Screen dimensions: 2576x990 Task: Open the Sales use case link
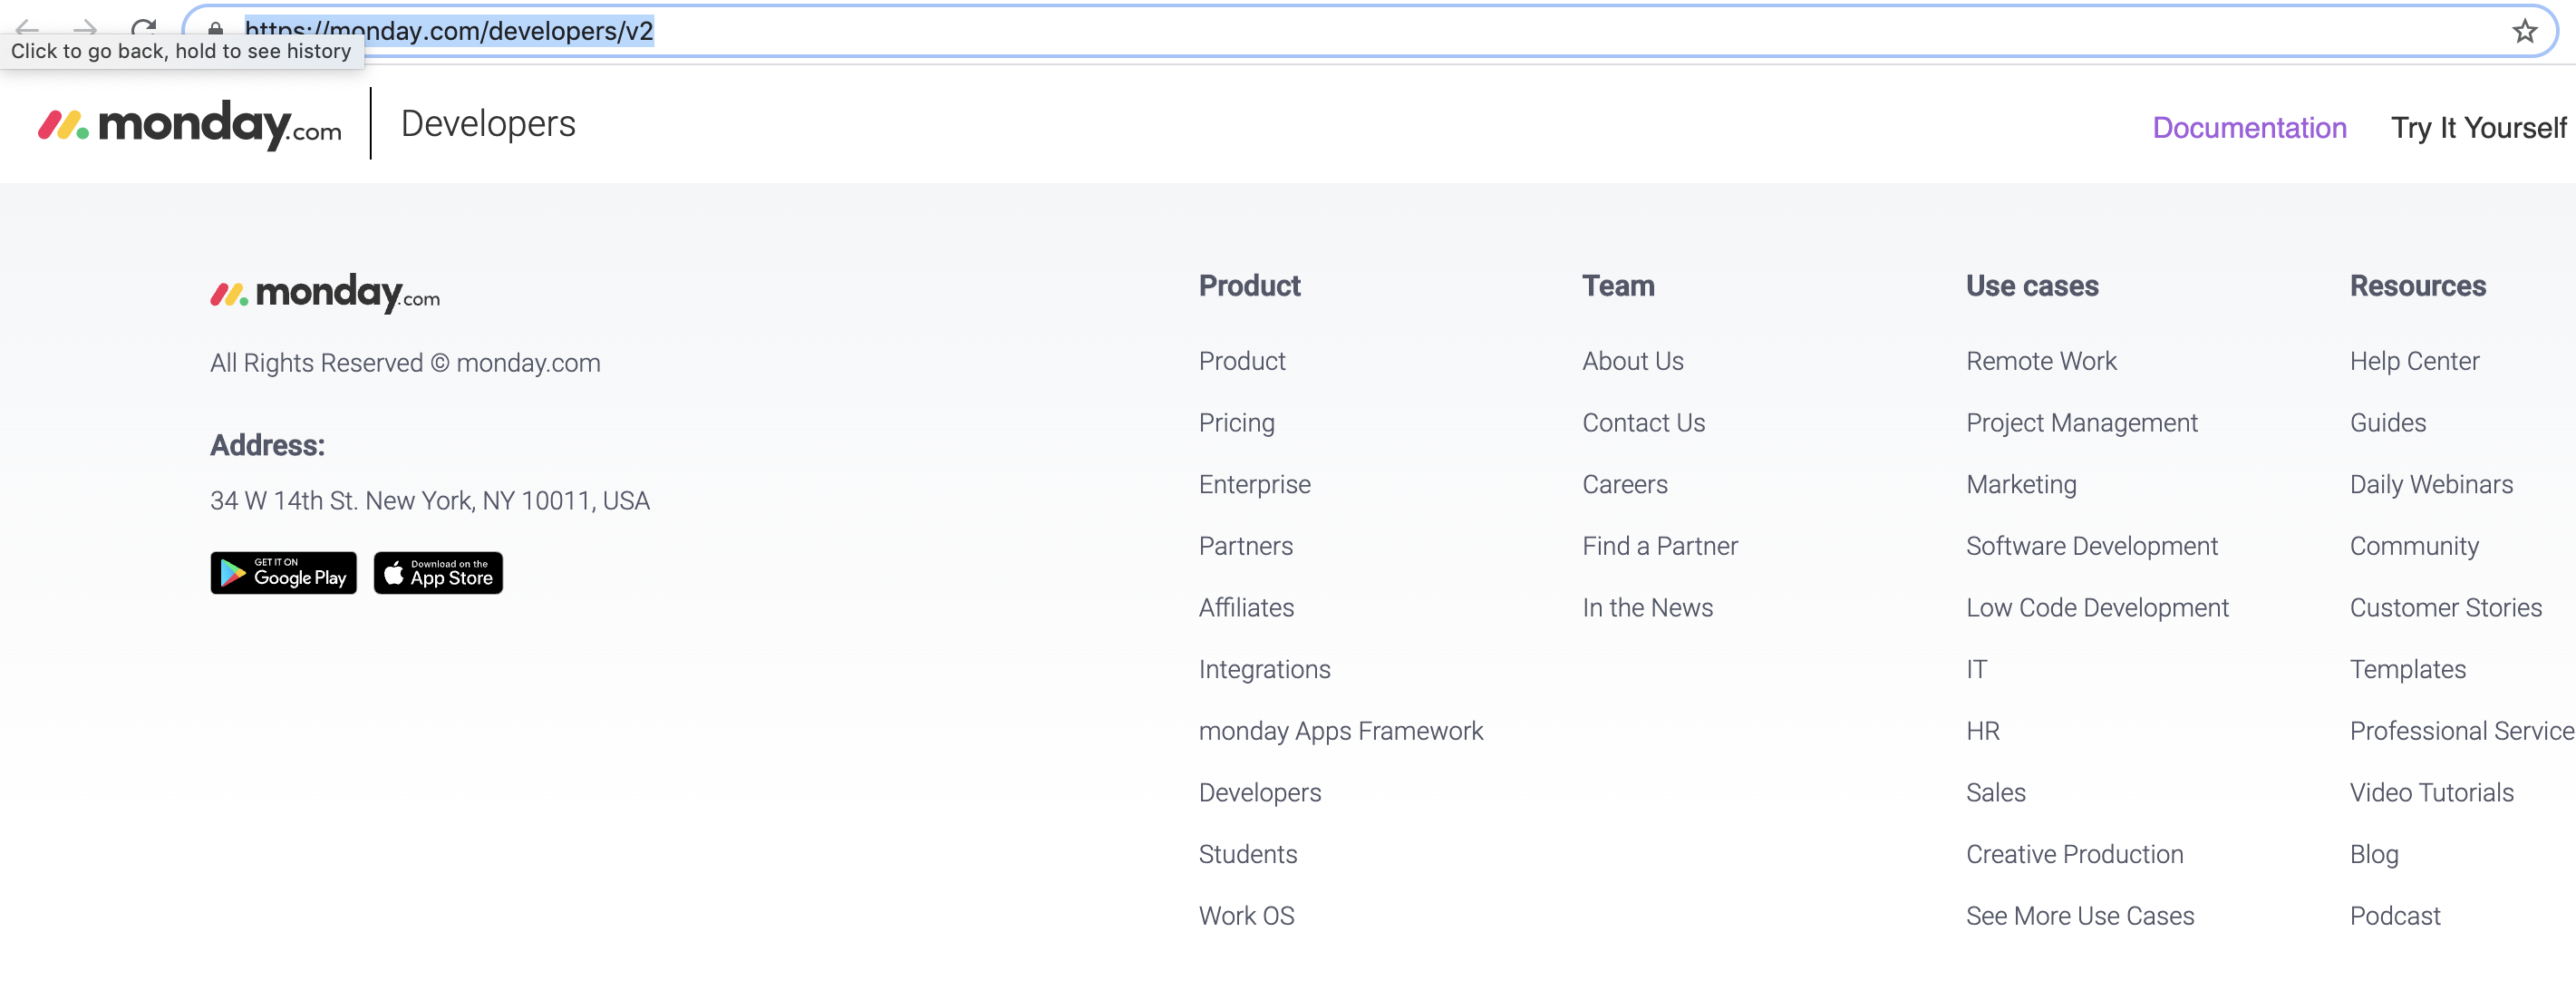coord(1996,793)
